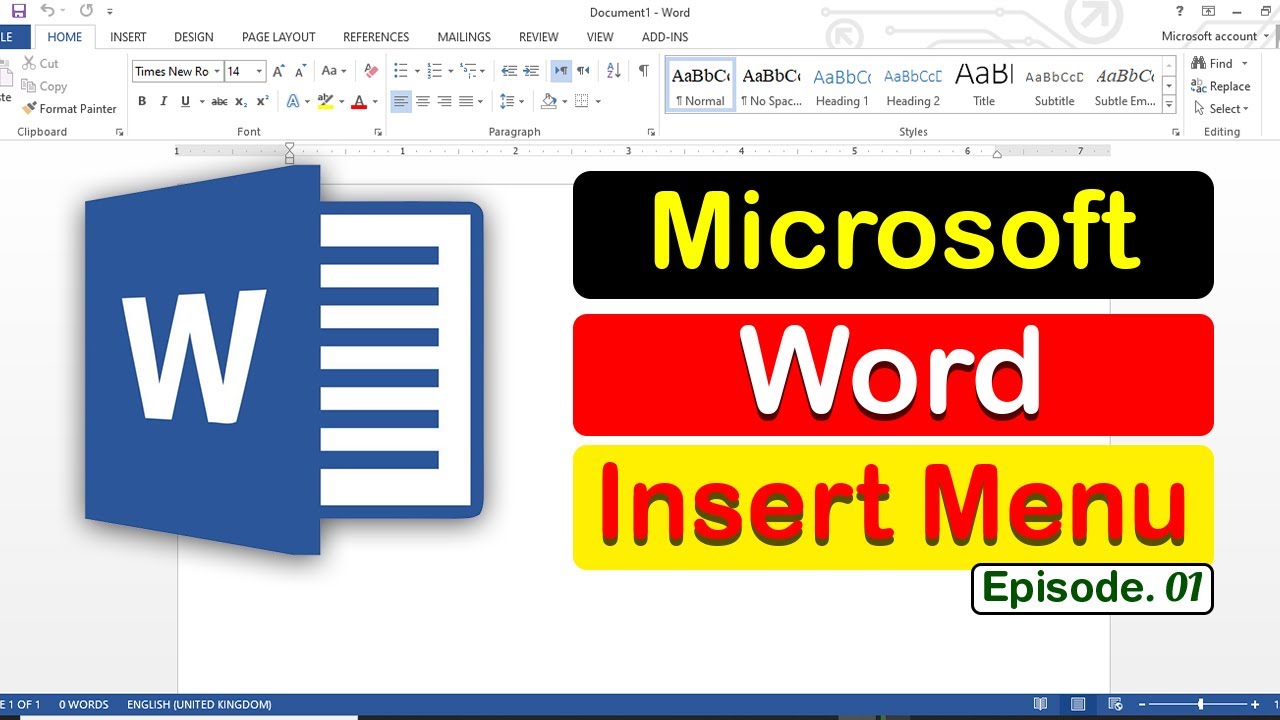Click the Numbering list icon
Screen dimensions: 1280x720
coord(434,71)
